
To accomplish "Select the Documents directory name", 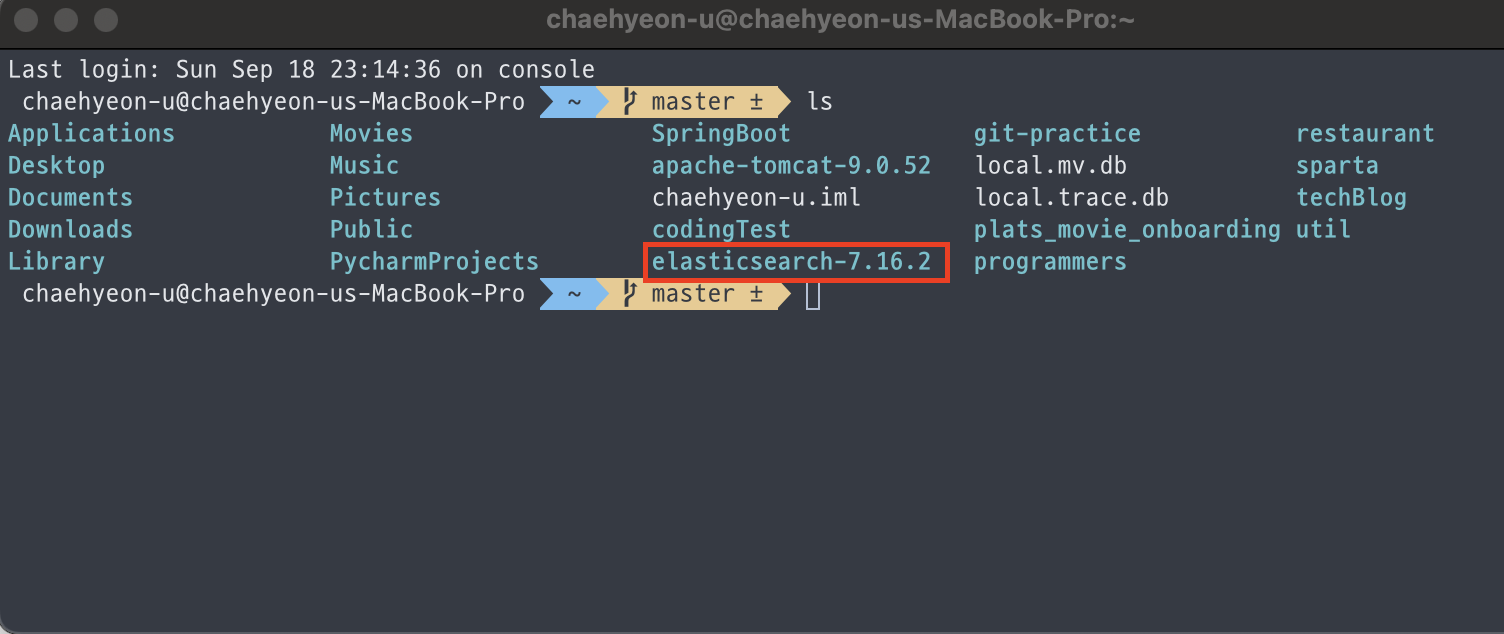I will [x=70, y=198].
